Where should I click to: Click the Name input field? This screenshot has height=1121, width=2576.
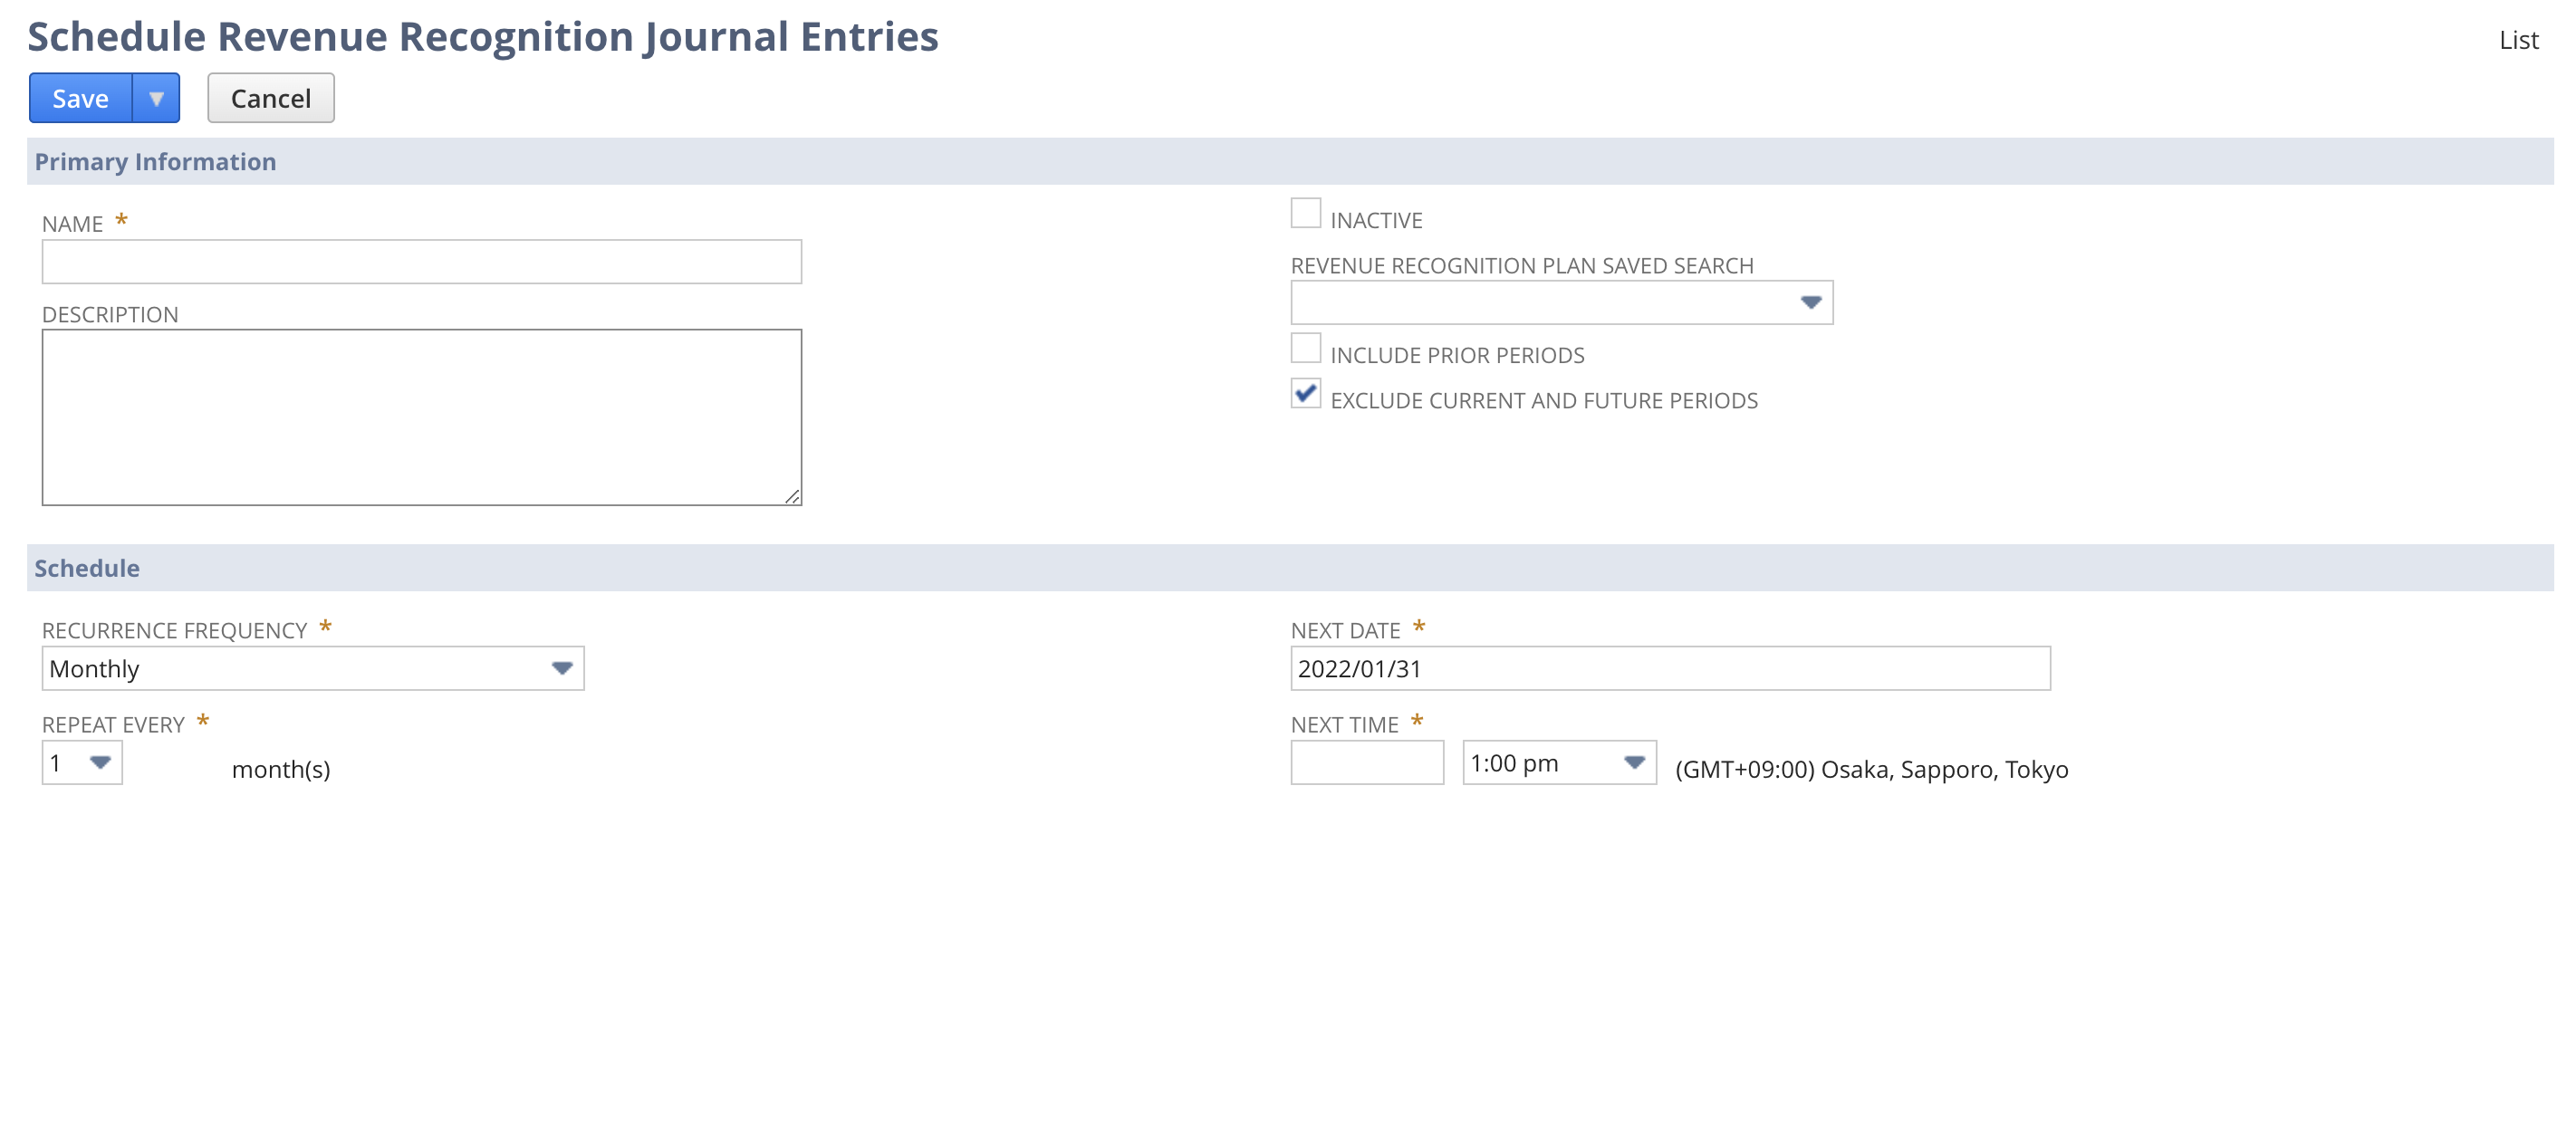[x=420, y=261]
